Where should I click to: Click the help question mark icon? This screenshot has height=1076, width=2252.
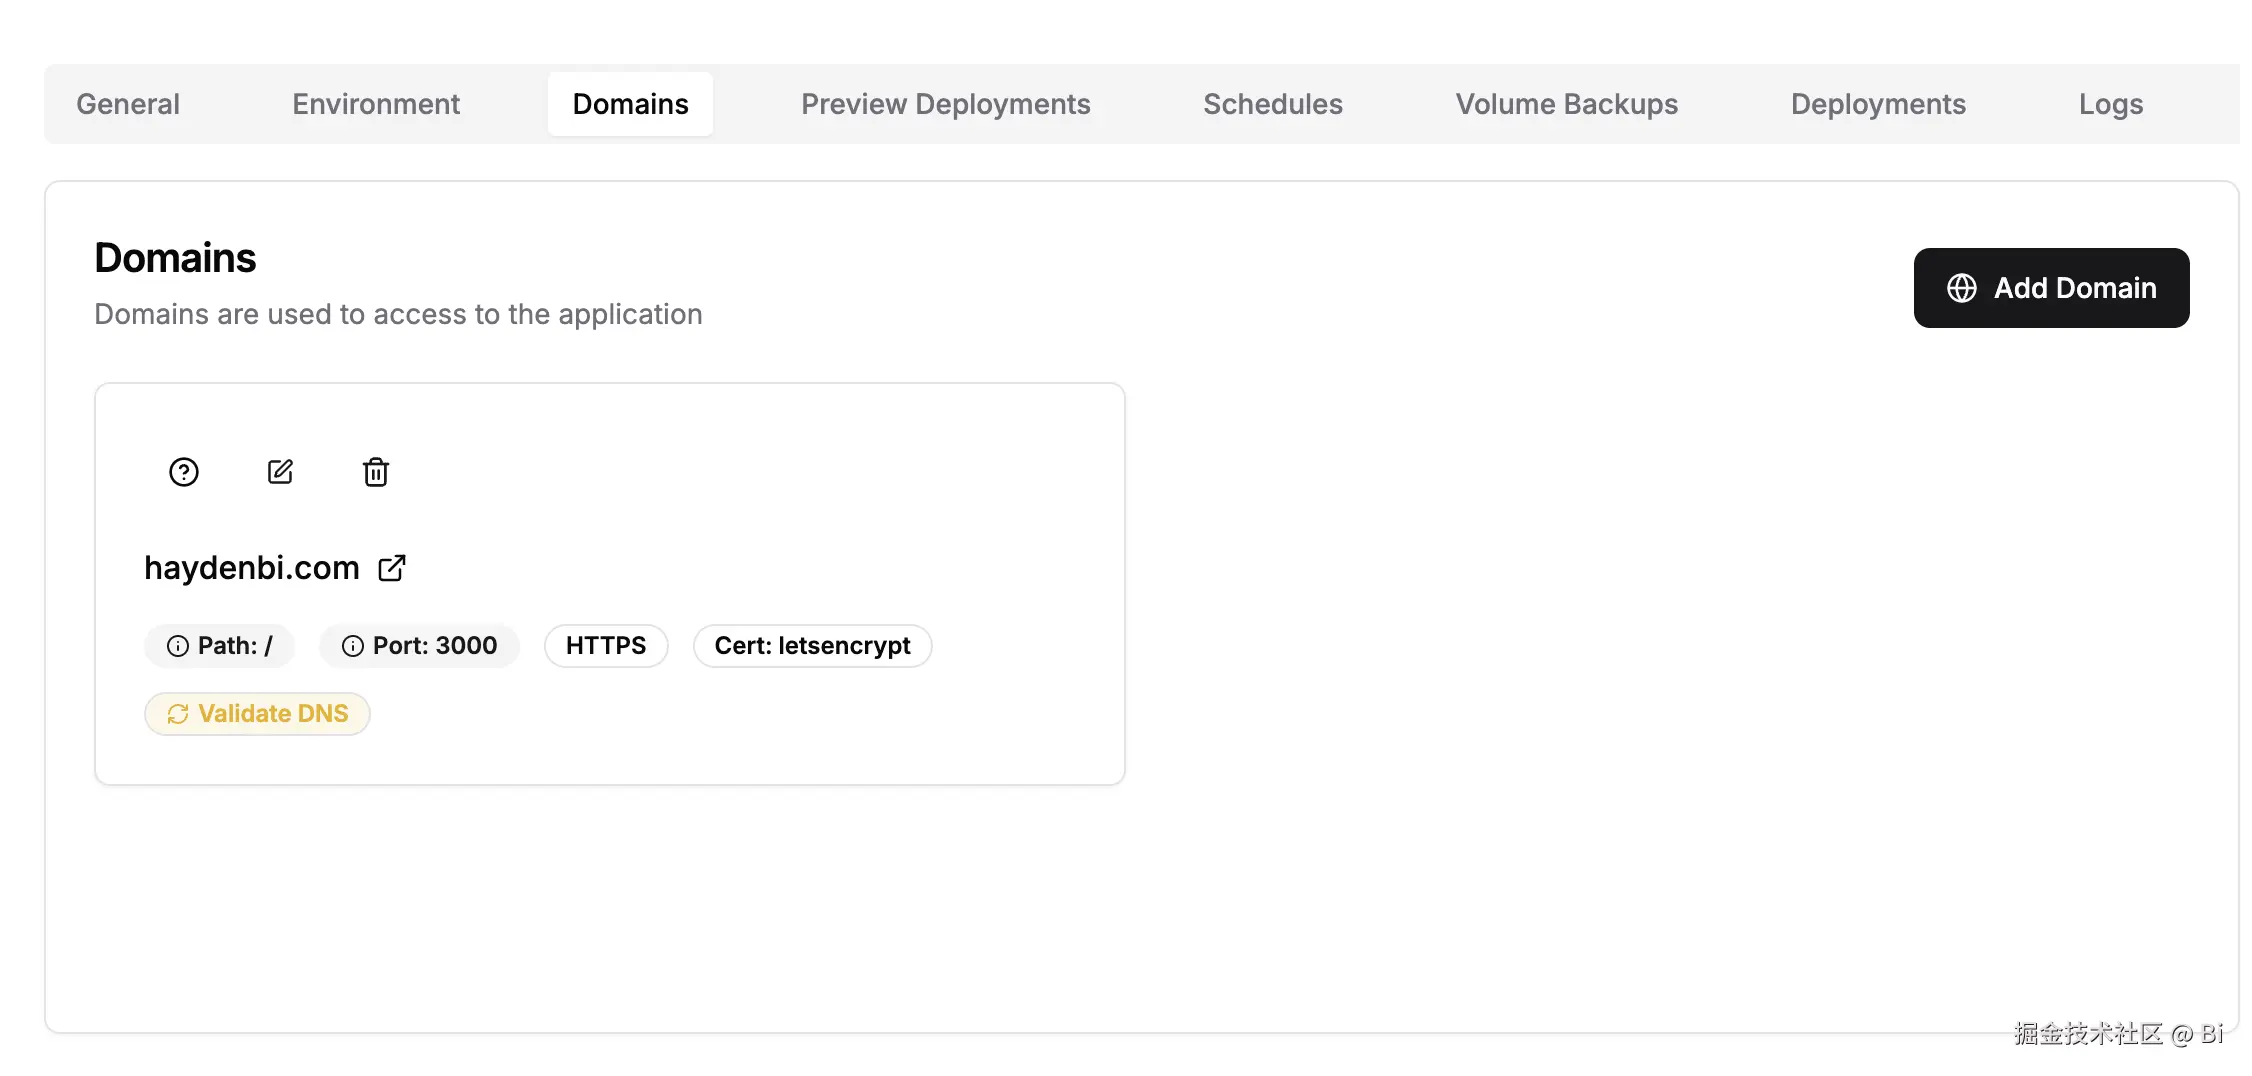(x=184, y=472)
